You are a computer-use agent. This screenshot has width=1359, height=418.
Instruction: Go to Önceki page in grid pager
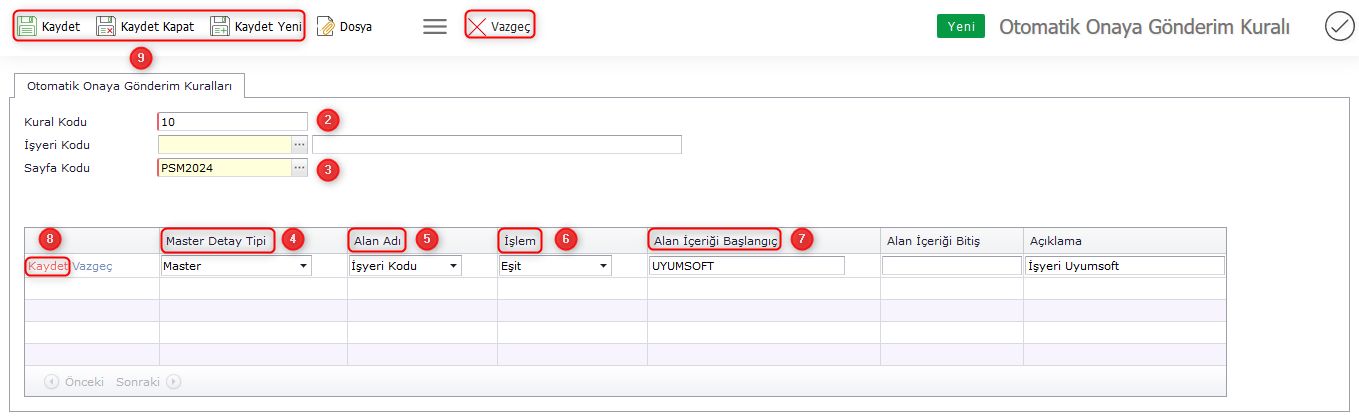(74, 381)
